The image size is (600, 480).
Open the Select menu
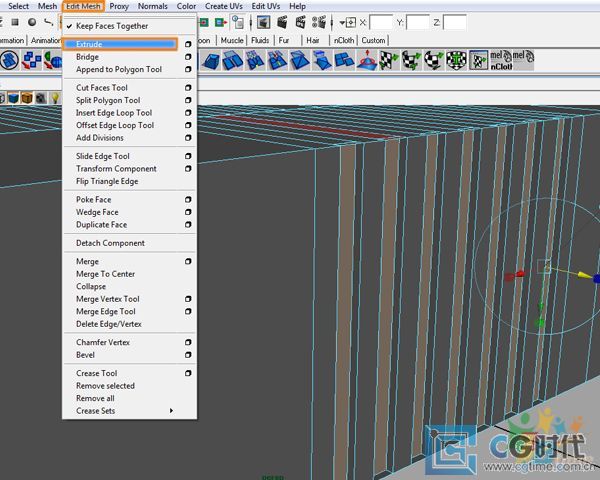click(x=18, y=7)
